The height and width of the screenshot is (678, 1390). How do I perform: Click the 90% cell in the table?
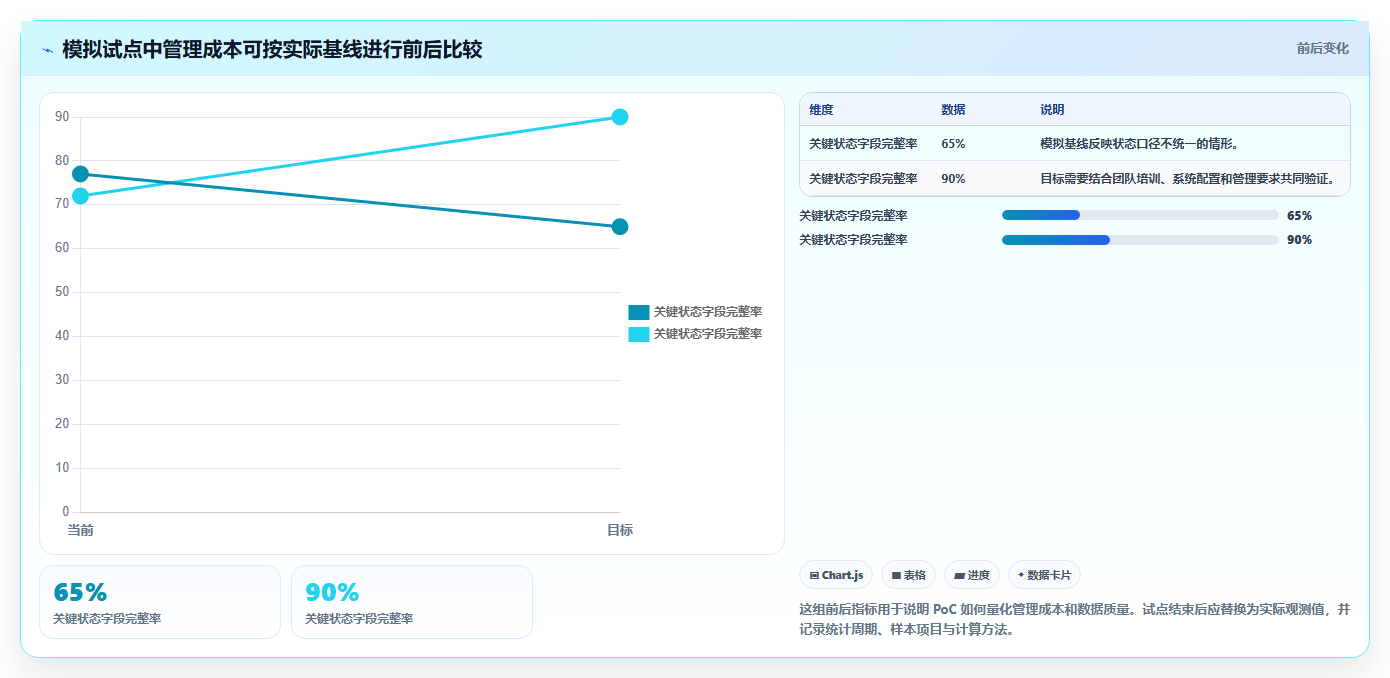pyautogui.click(x=953, y=179)
